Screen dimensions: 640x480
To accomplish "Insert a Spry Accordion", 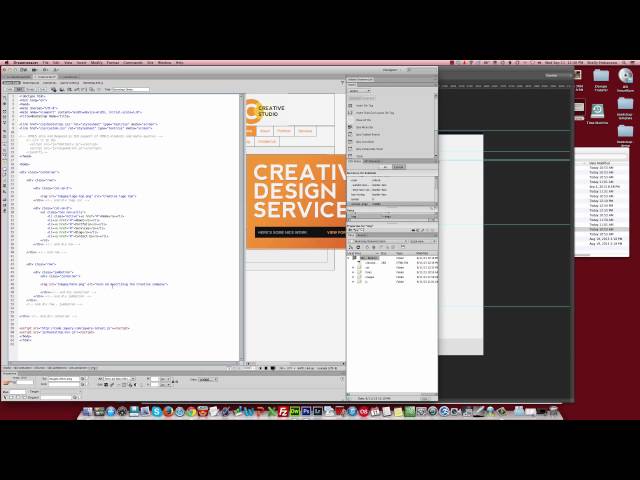I will 364,142.
